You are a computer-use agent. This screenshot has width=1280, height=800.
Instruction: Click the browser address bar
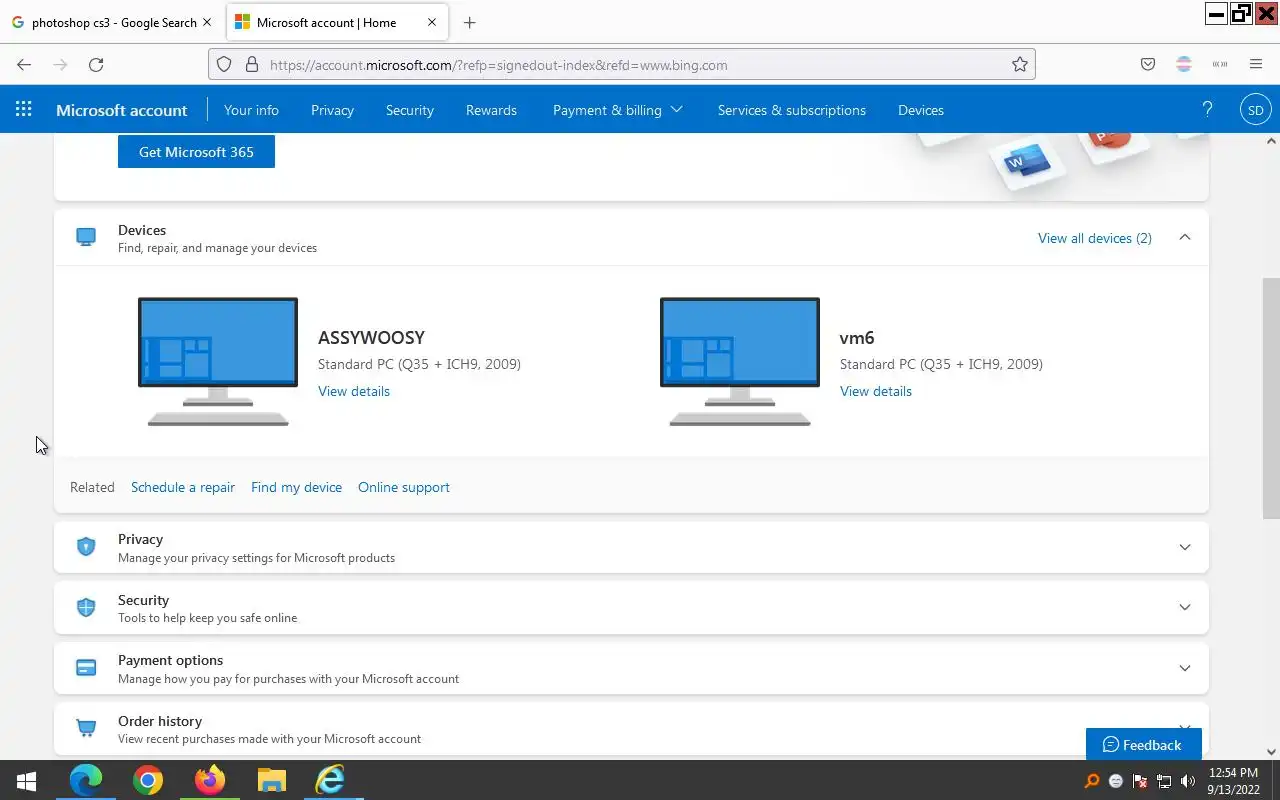click(x=620, y=65)
